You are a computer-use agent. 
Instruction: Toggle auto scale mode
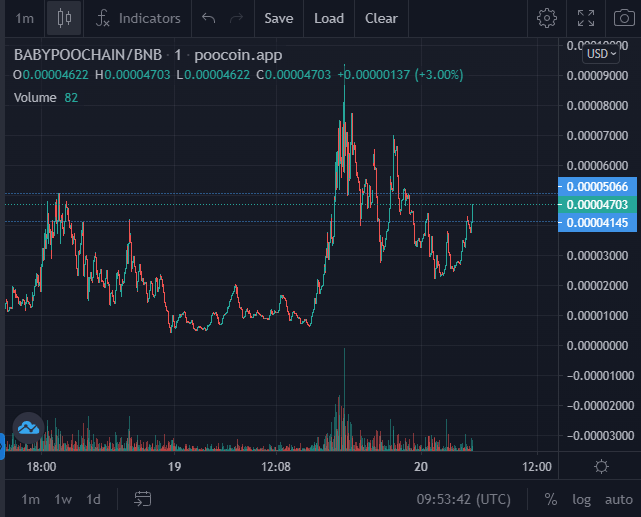pos(619,499)
